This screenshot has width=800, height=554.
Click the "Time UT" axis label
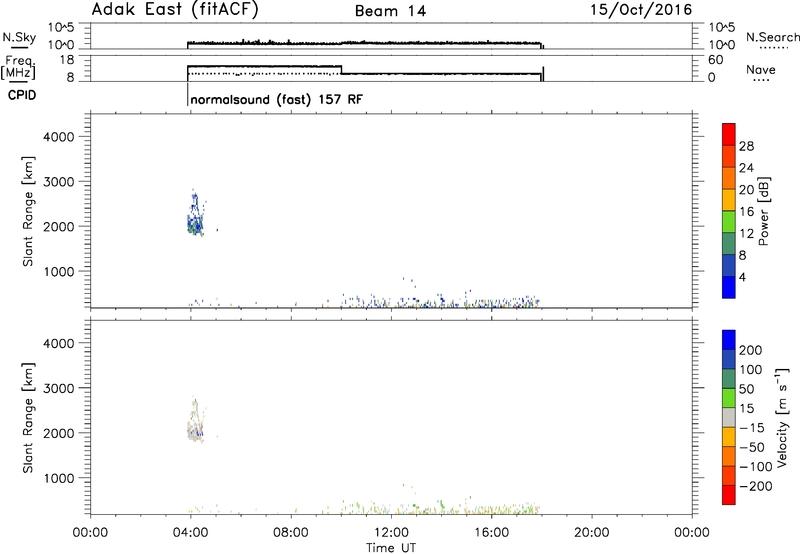[391, 548]
